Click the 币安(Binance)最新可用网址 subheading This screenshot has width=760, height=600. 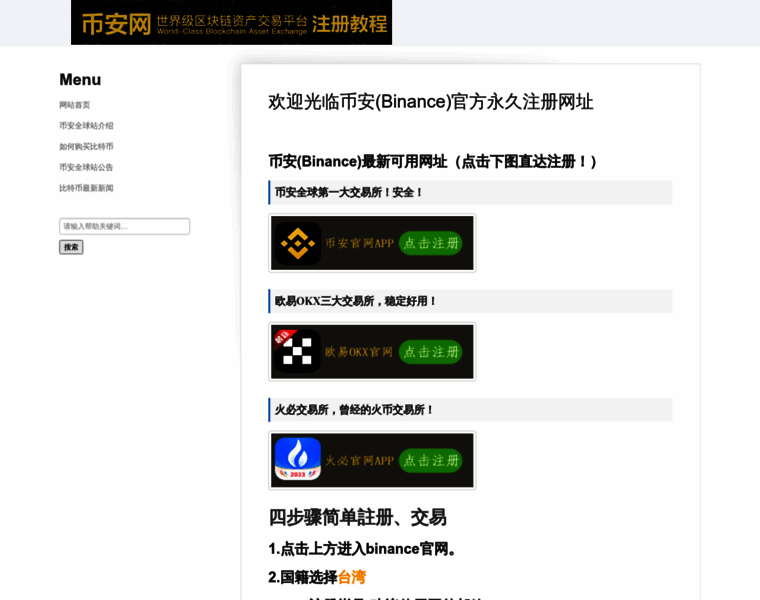coord(432,161)
